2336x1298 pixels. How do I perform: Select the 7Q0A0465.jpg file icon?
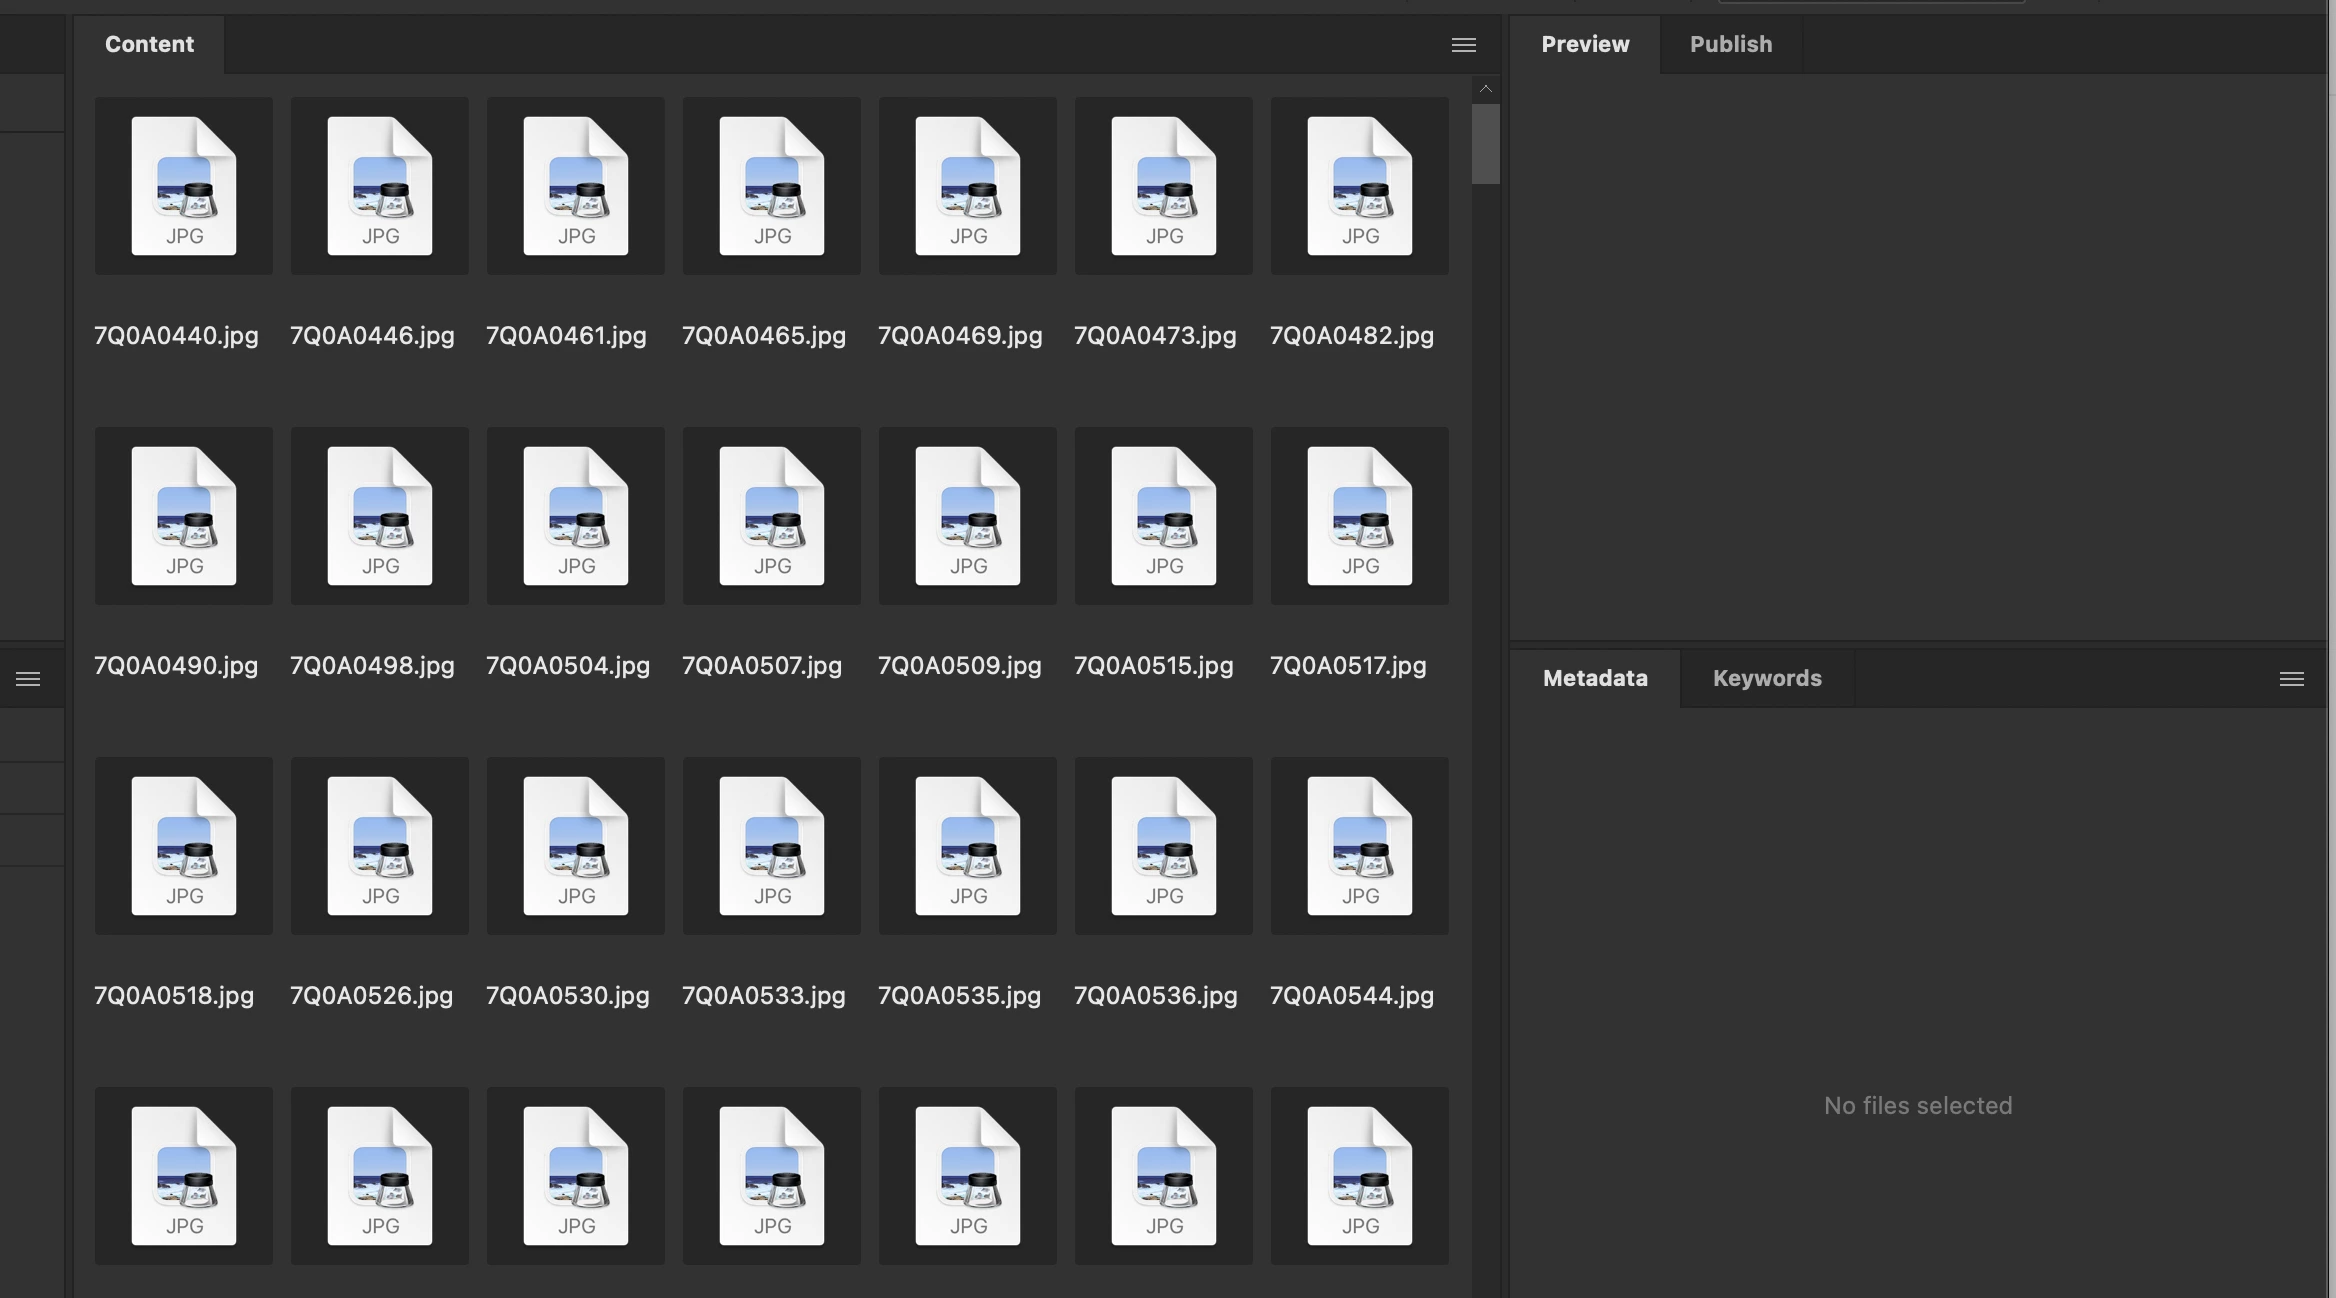click(x=771, y=186)
